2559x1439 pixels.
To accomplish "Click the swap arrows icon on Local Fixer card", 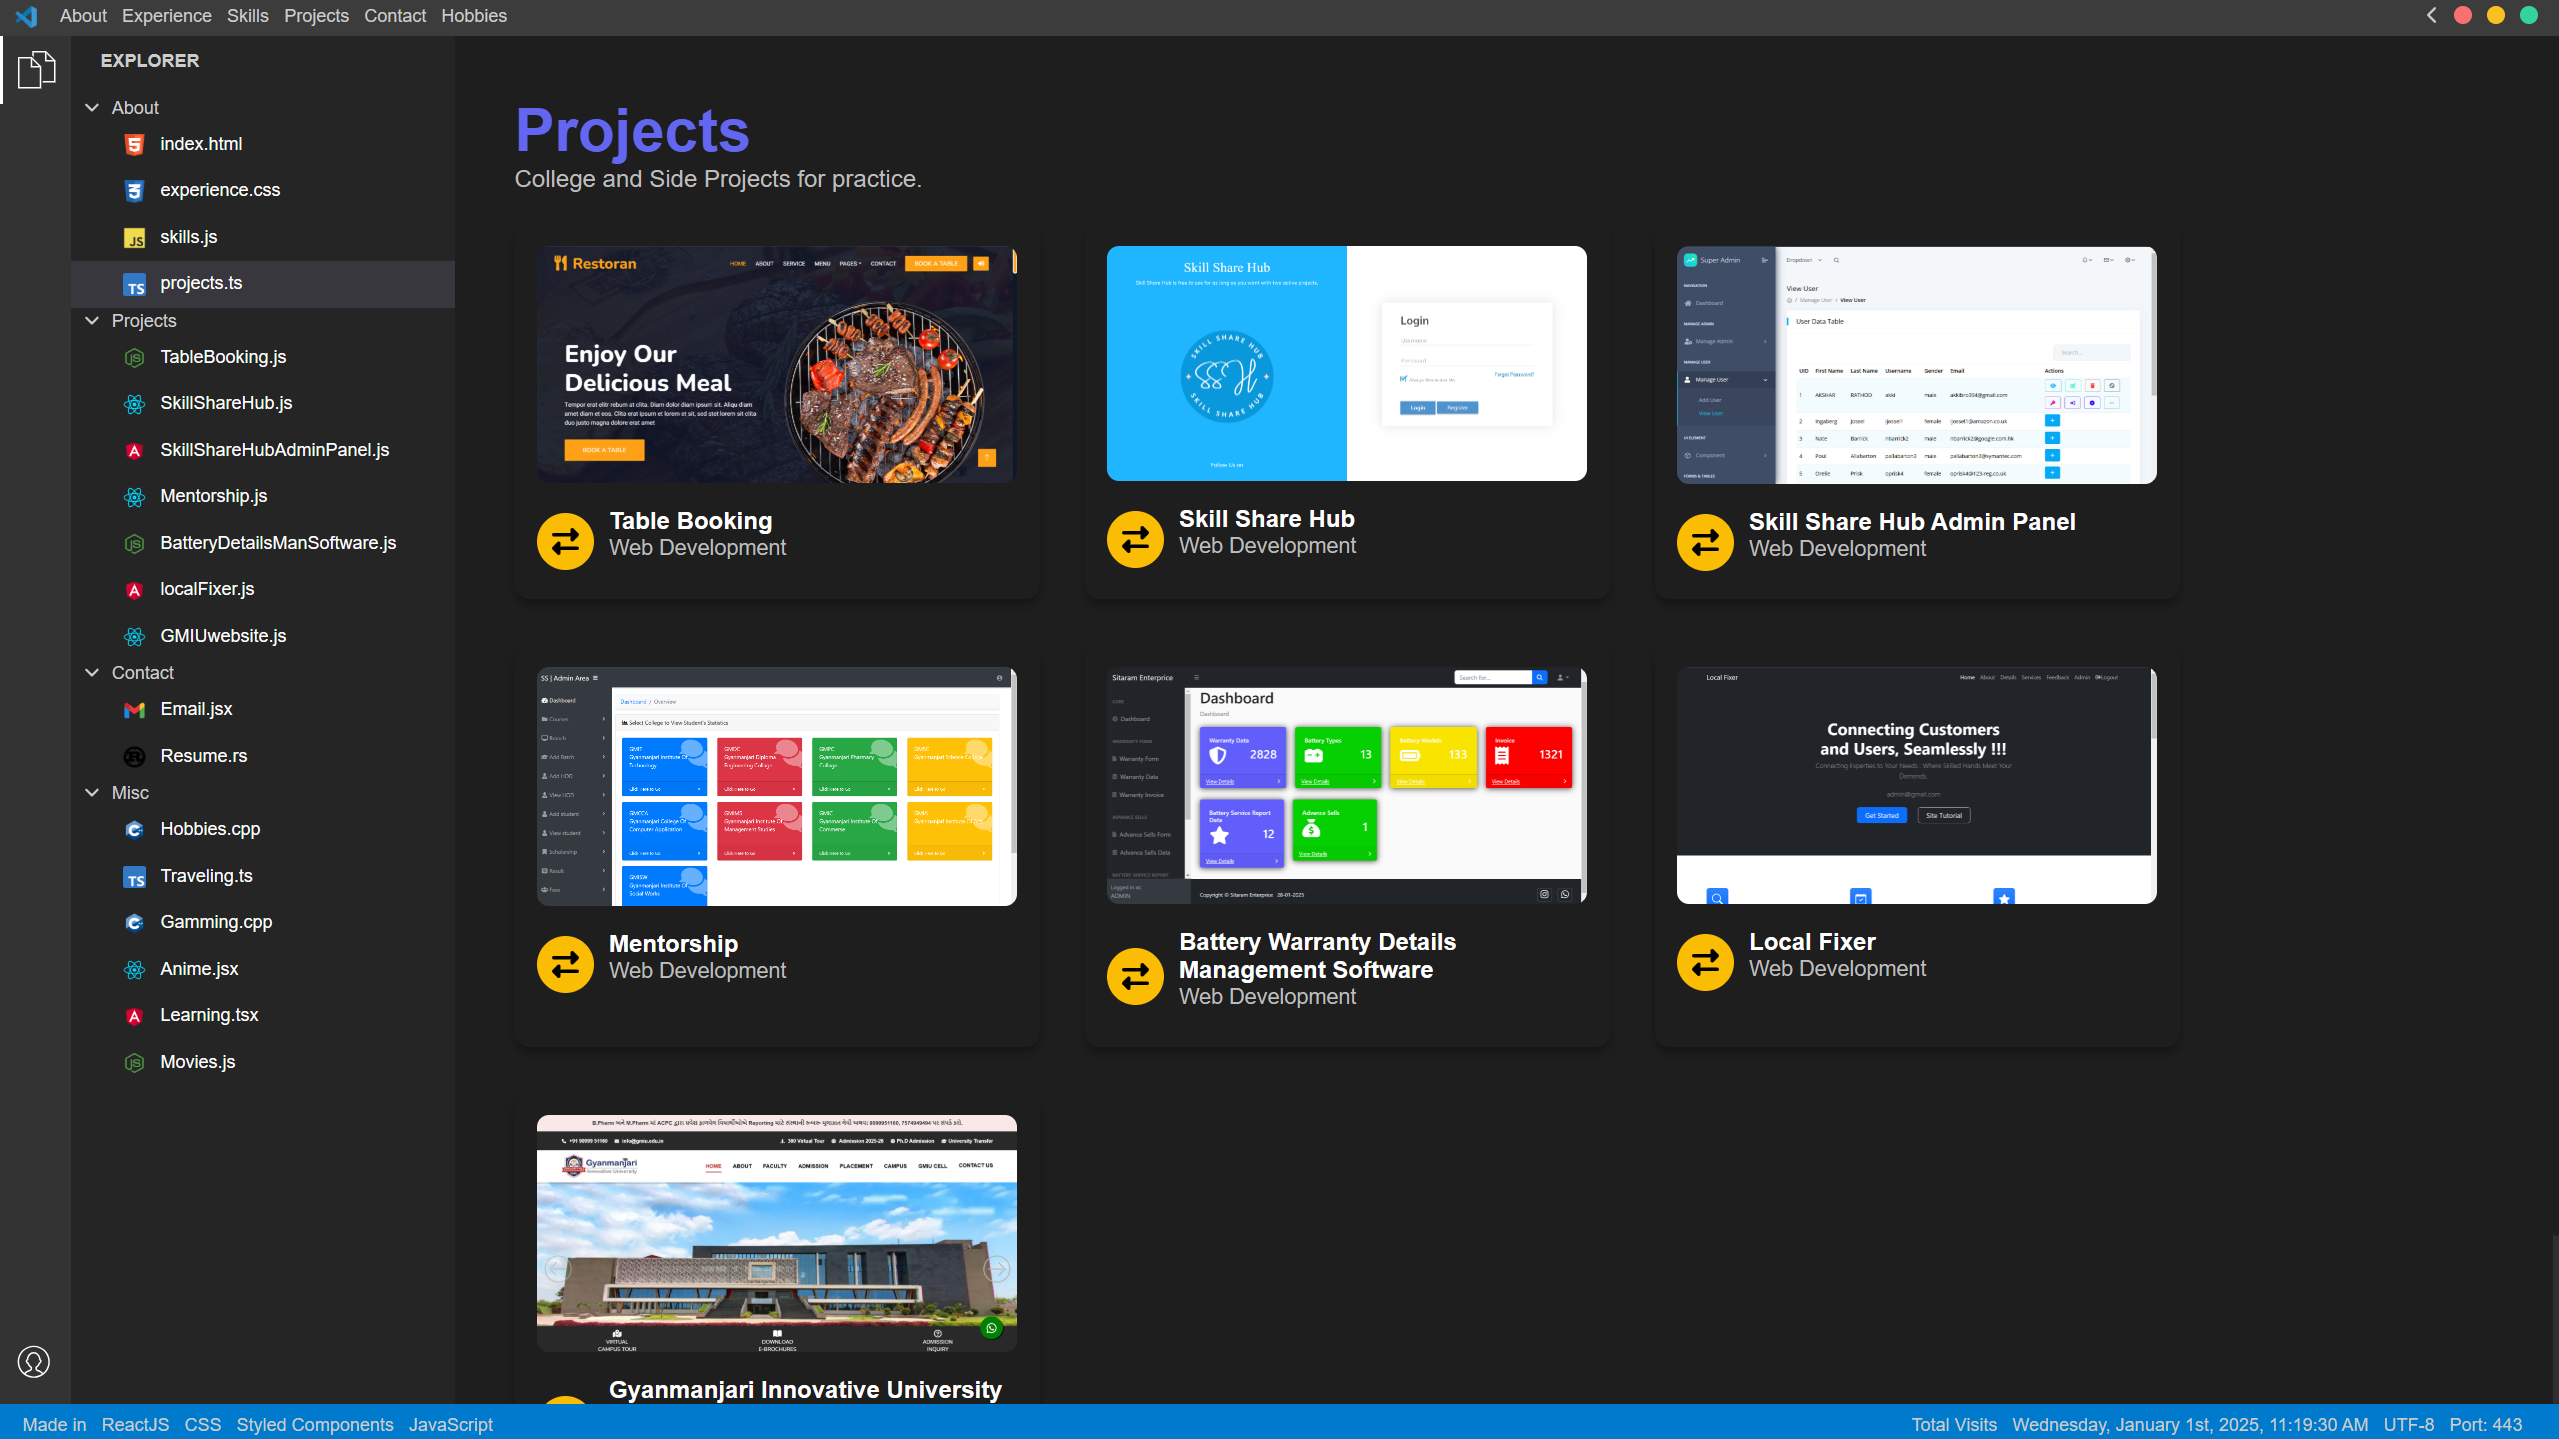I will coord(1705,962).
